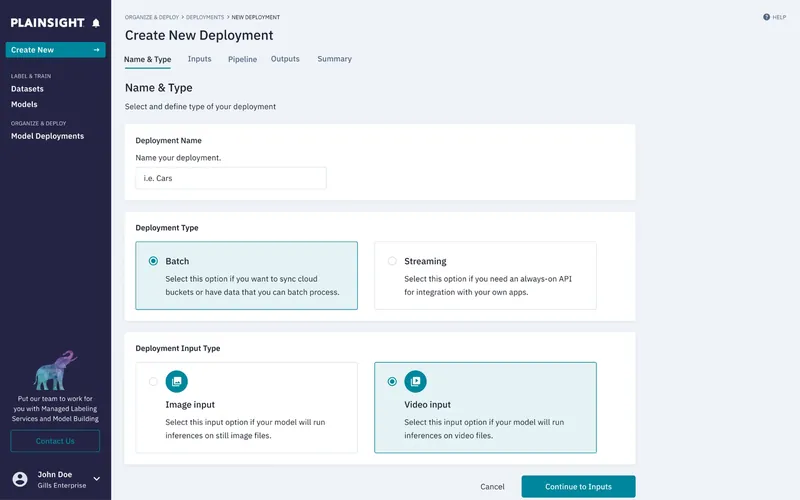Switch to the Summary tab
800x500 pixels.
(335, 59)
